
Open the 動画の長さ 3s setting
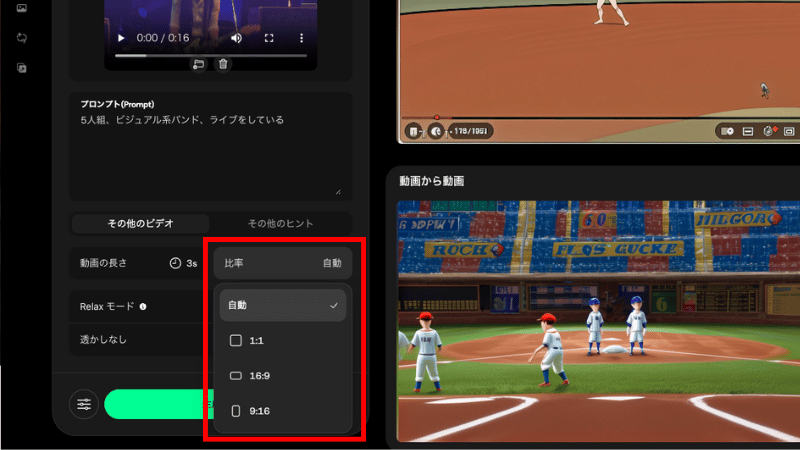[138, 263]
